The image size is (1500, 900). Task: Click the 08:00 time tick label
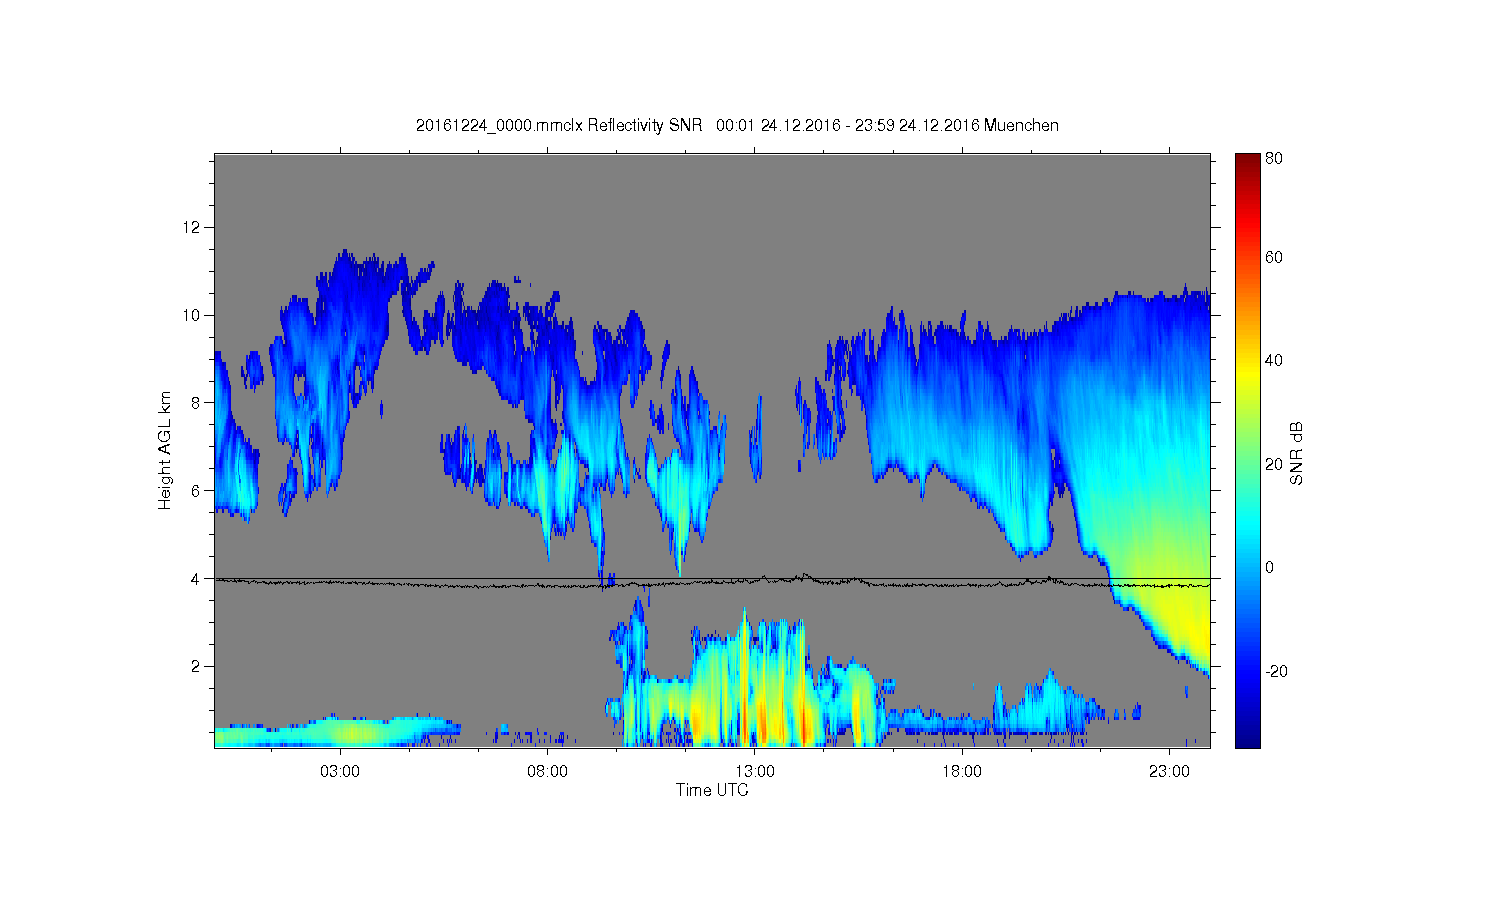[x=548, y=772]
